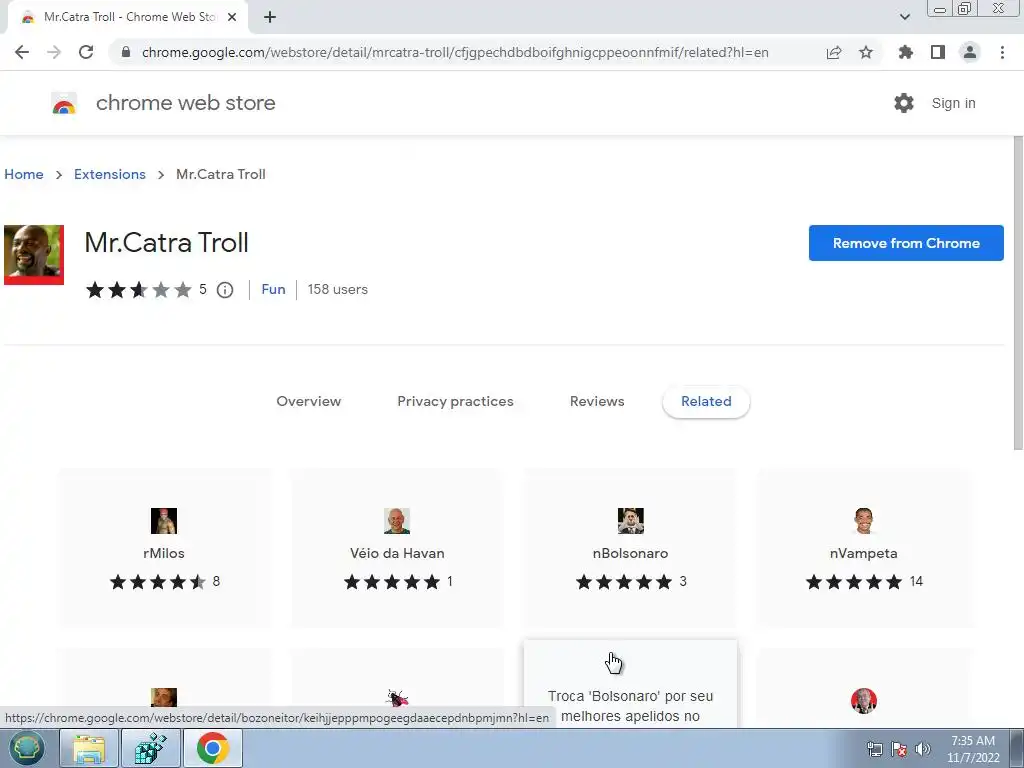Close the Mr.Catra Troll tab
The height and width of the screenshot is (768, 1024).
(232, 17)
